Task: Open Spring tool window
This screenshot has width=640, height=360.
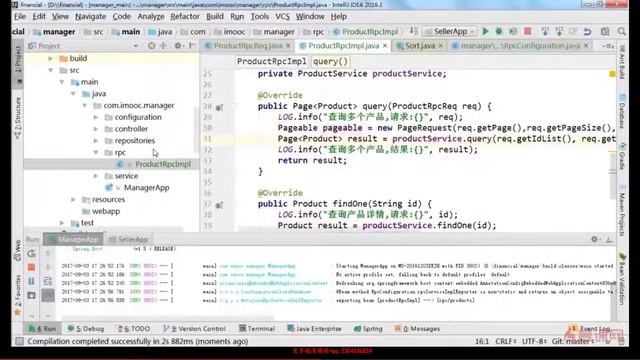Action: (368, 329)
